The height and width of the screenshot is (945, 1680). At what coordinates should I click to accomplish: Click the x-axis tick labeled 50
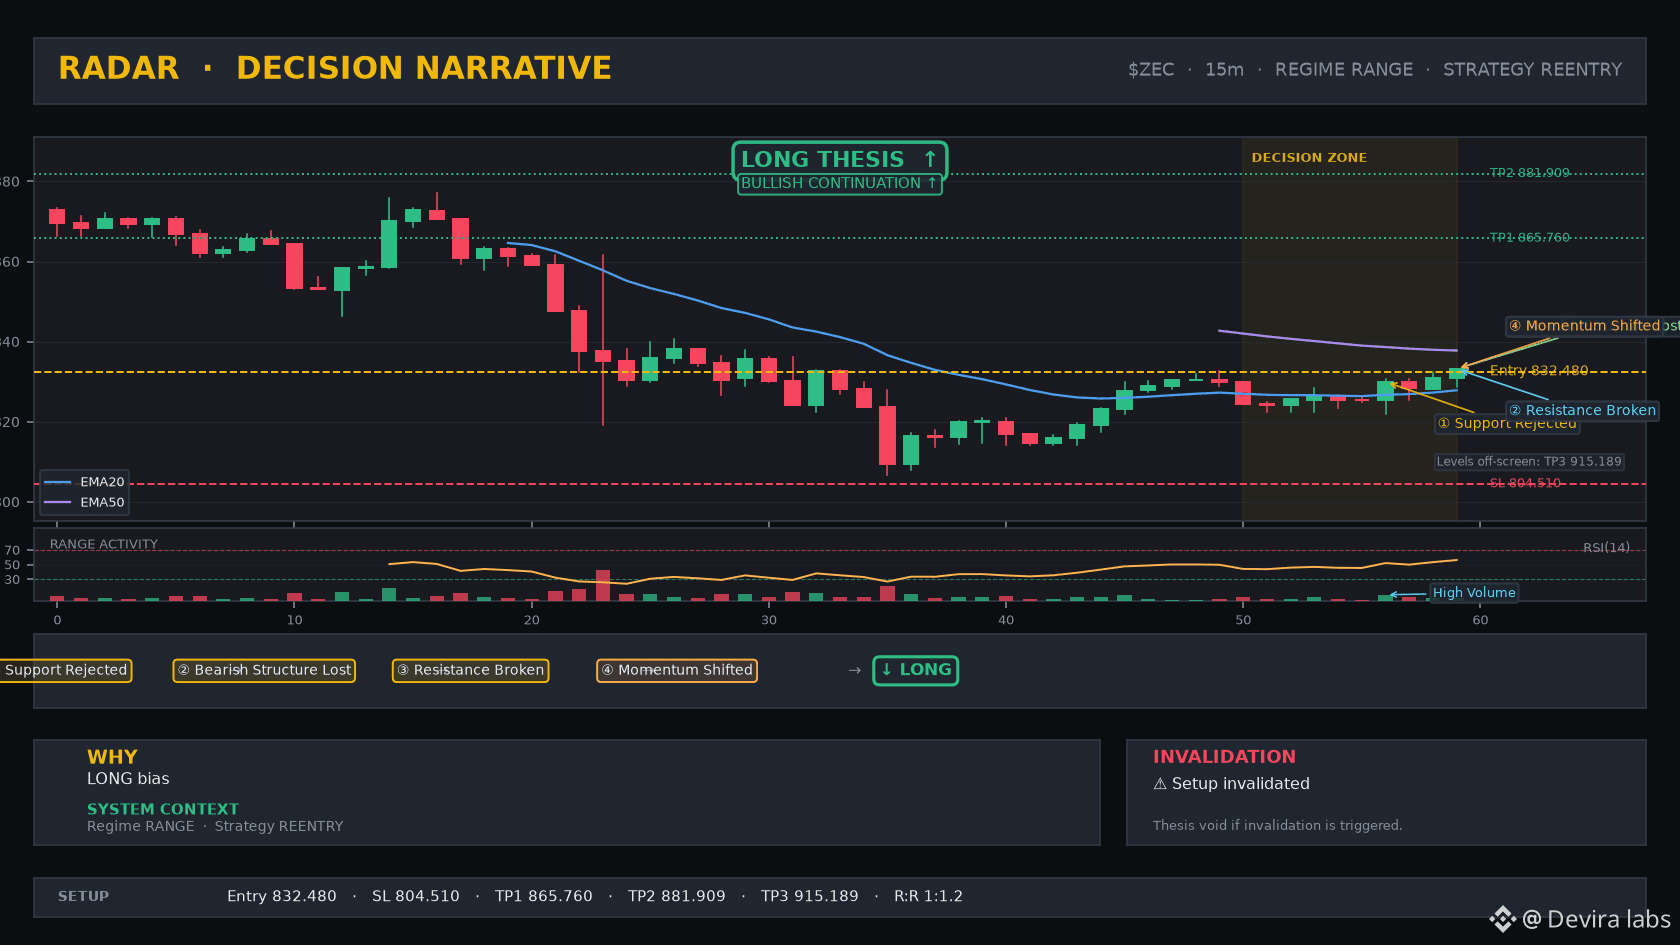pyautogui.click(x=1243, y=620)
